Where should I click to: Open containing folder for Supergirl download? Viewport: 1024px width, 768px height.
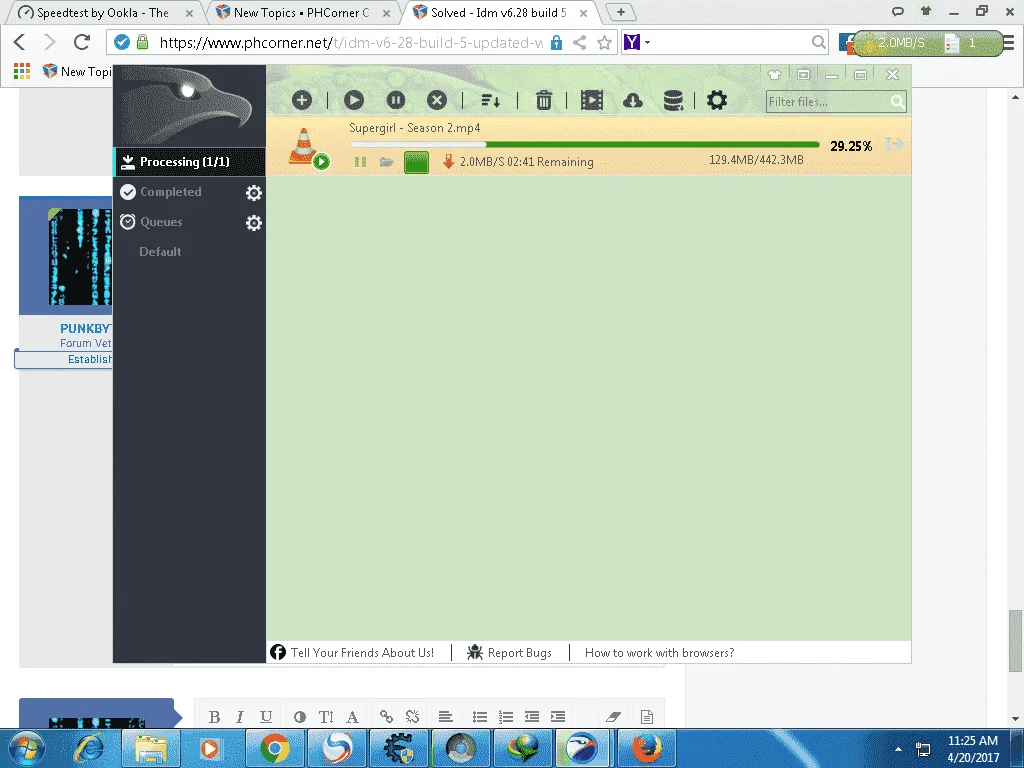click(x=387, y=162)
